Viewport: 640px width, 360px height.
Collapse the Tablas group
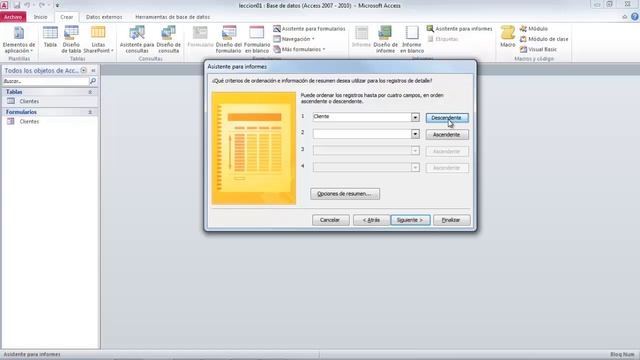(90, 92)
